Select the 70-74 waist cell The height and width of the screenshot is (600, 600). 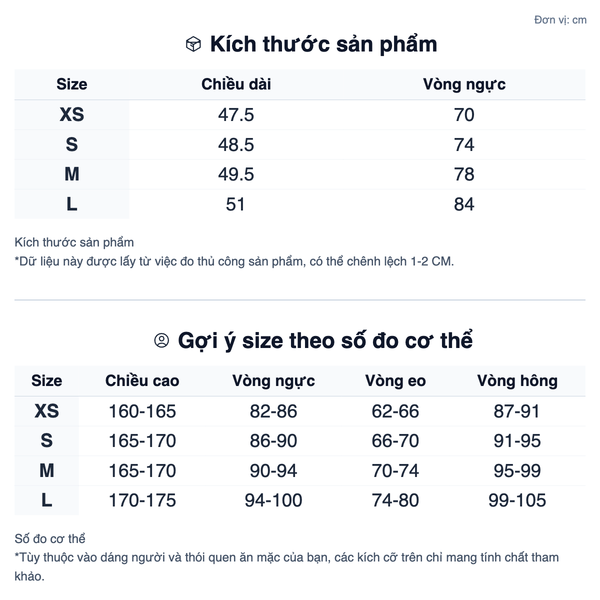point(395,470)
